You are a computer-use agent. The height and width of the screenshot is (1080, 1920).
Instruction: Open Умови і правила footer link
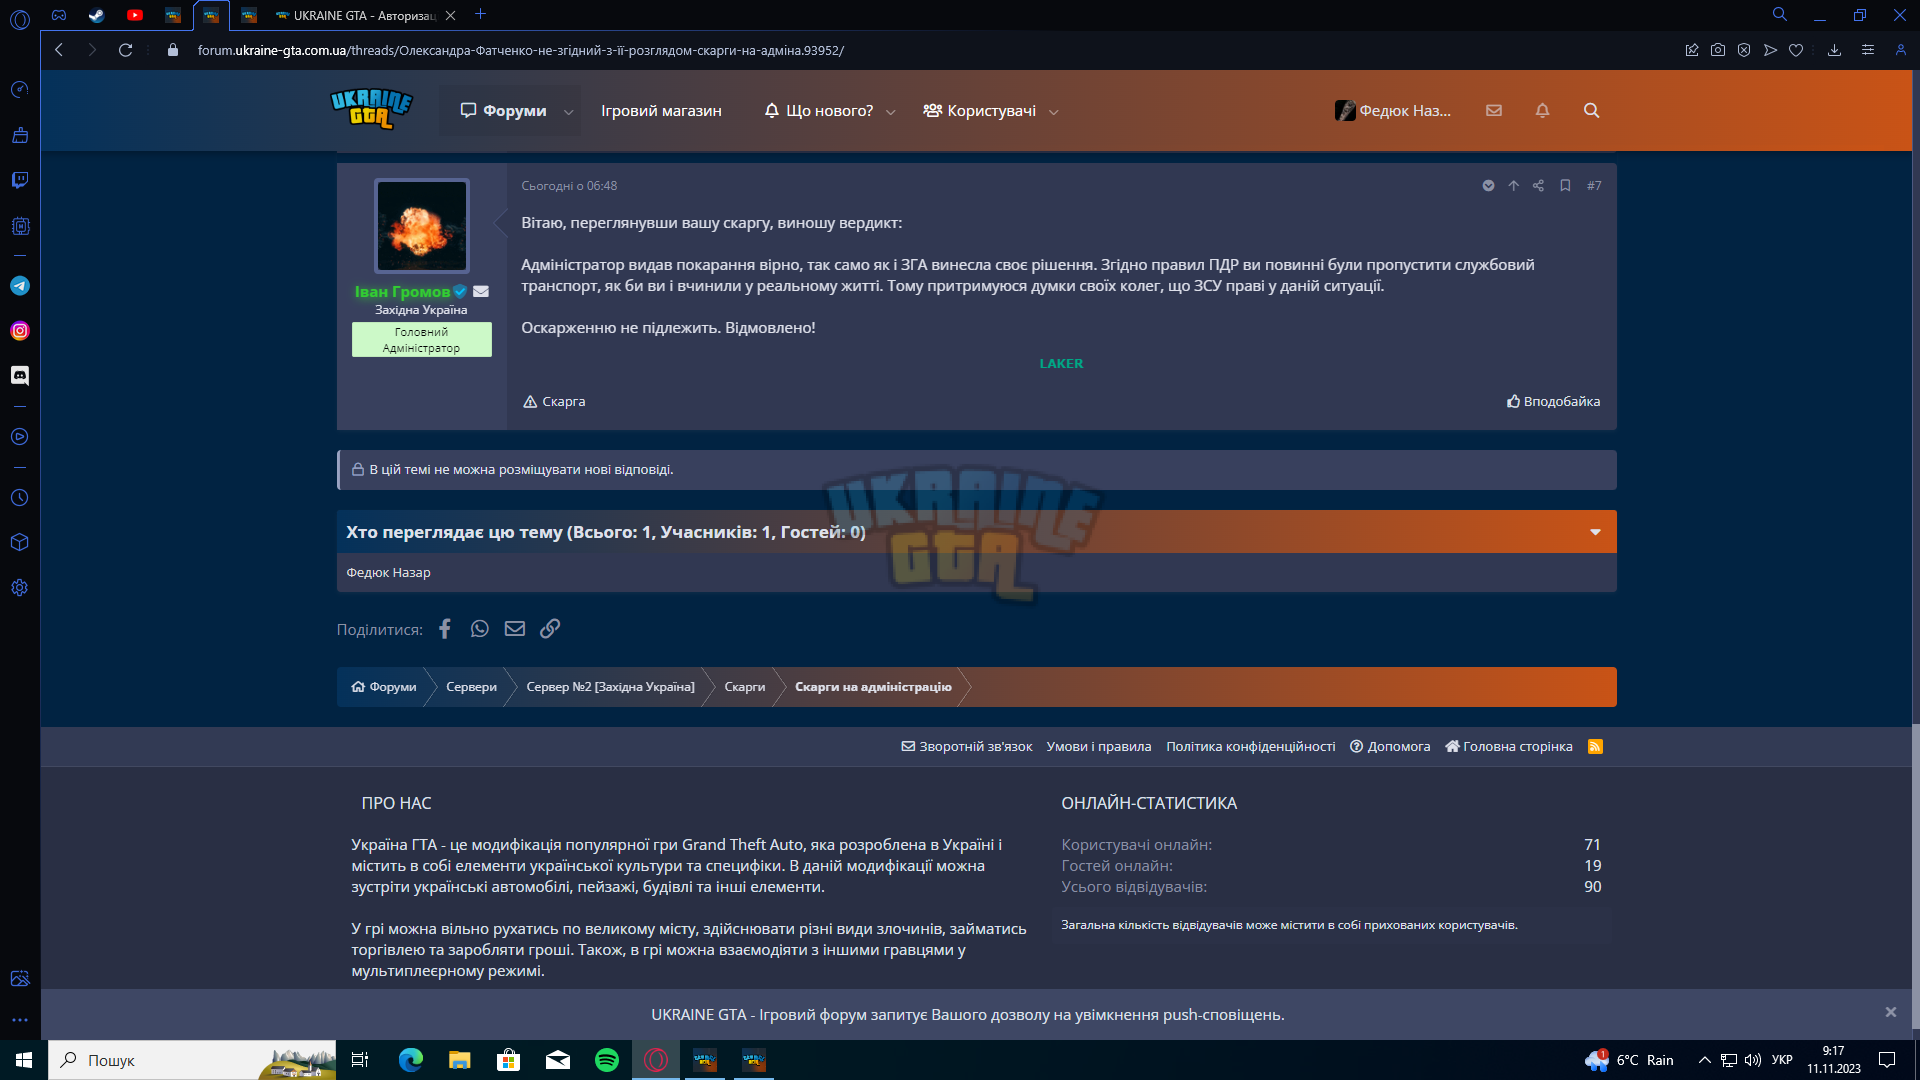1099,747
